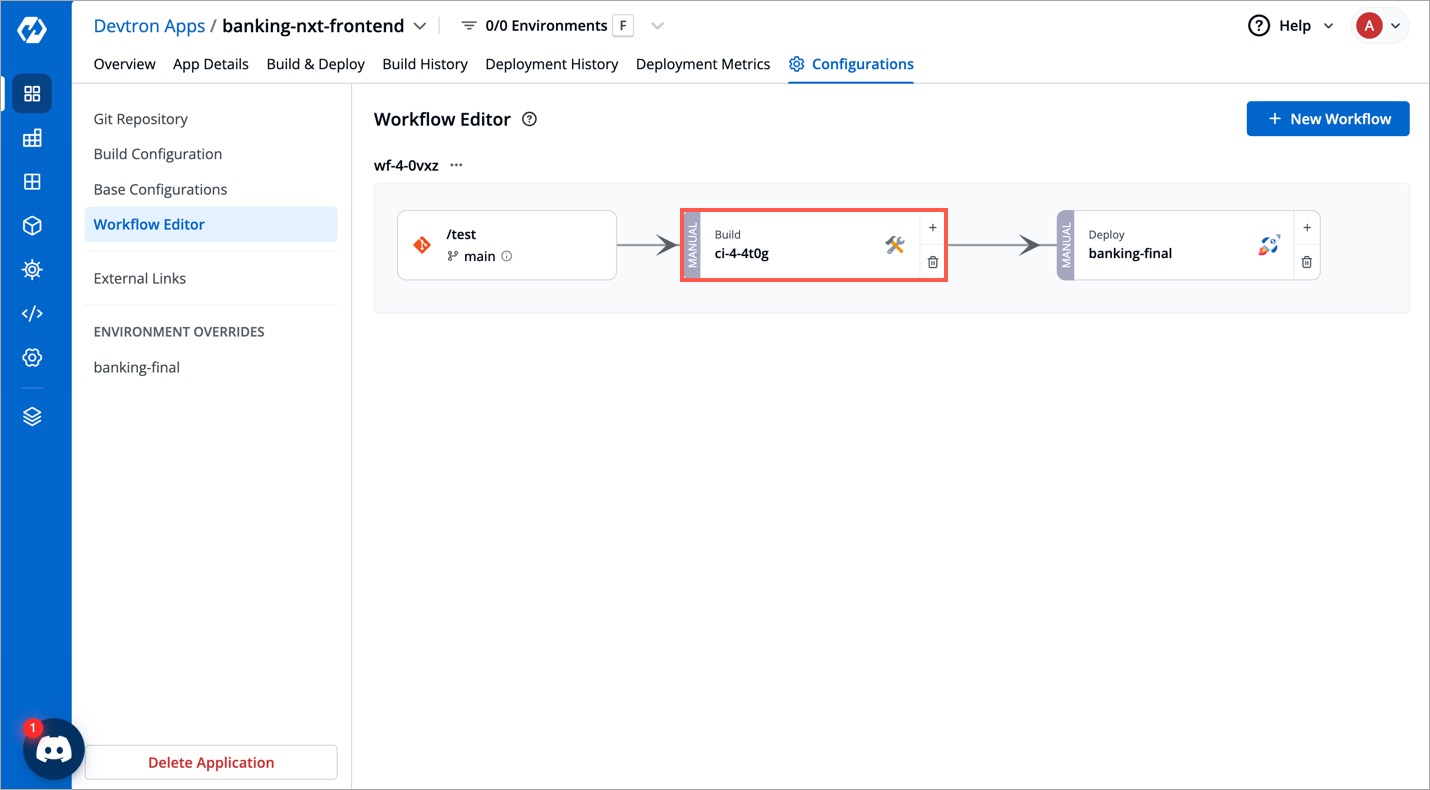Select the Applications grid icon in the sidebar
This screenshot has height=790, width=1430.
[32, 93]
